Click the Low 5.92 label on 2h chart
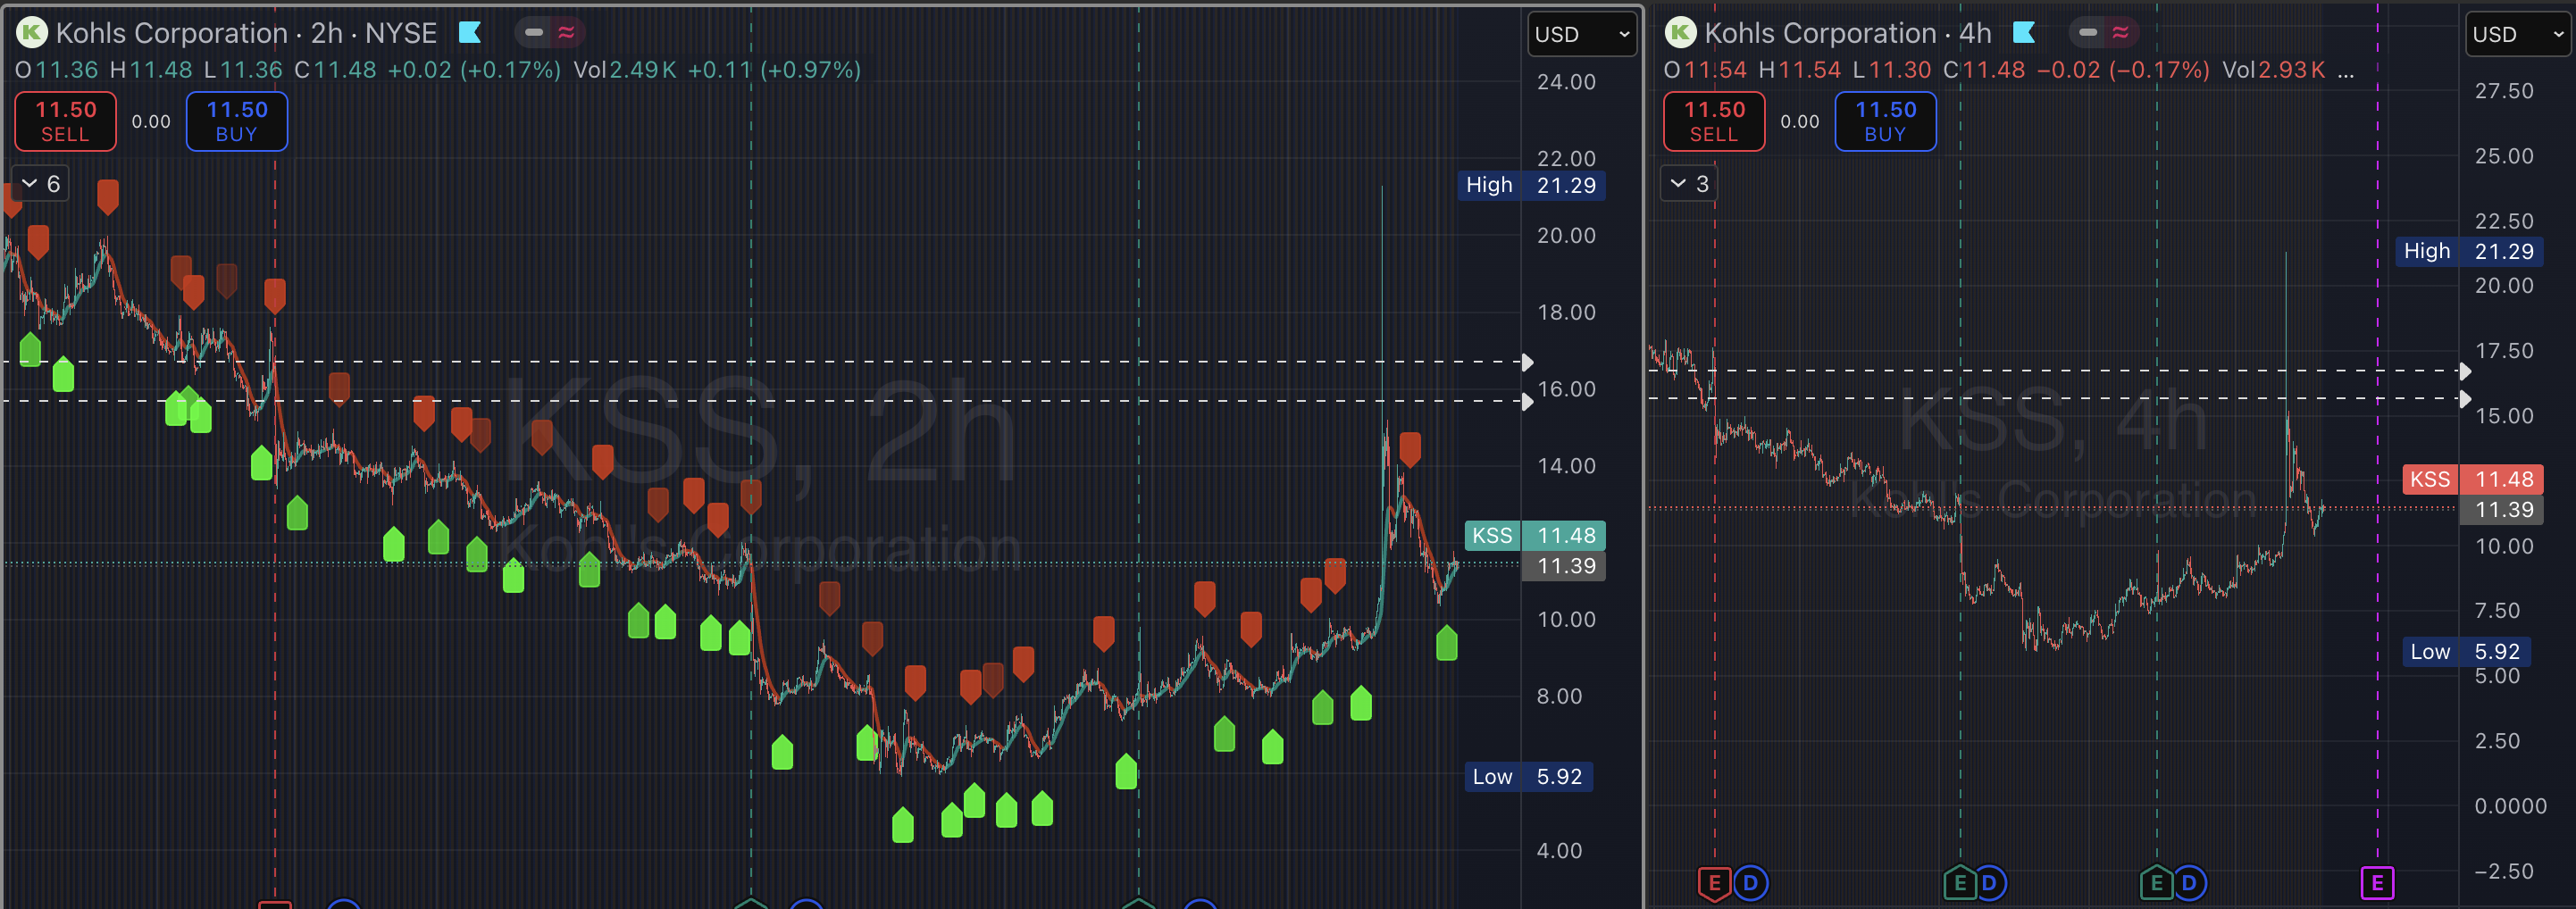 (x=1528, y=777)
